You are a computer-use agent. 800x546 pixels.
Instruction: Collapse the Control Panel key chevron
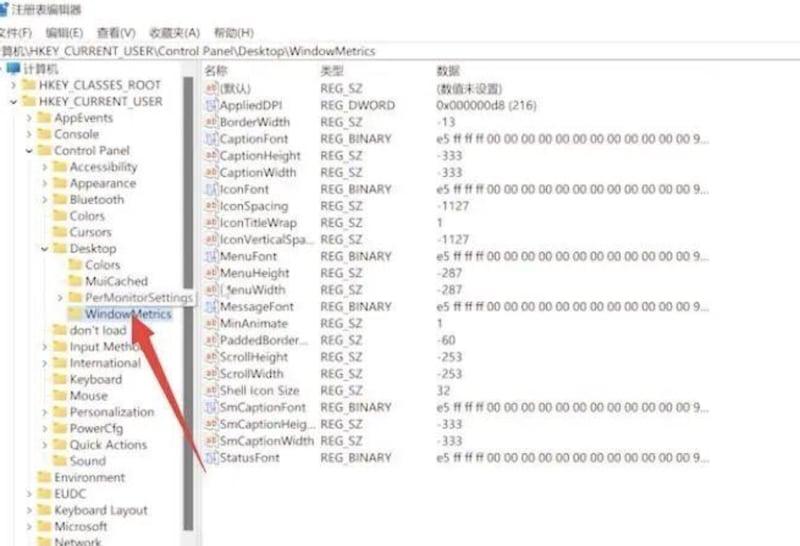[29, 151]
